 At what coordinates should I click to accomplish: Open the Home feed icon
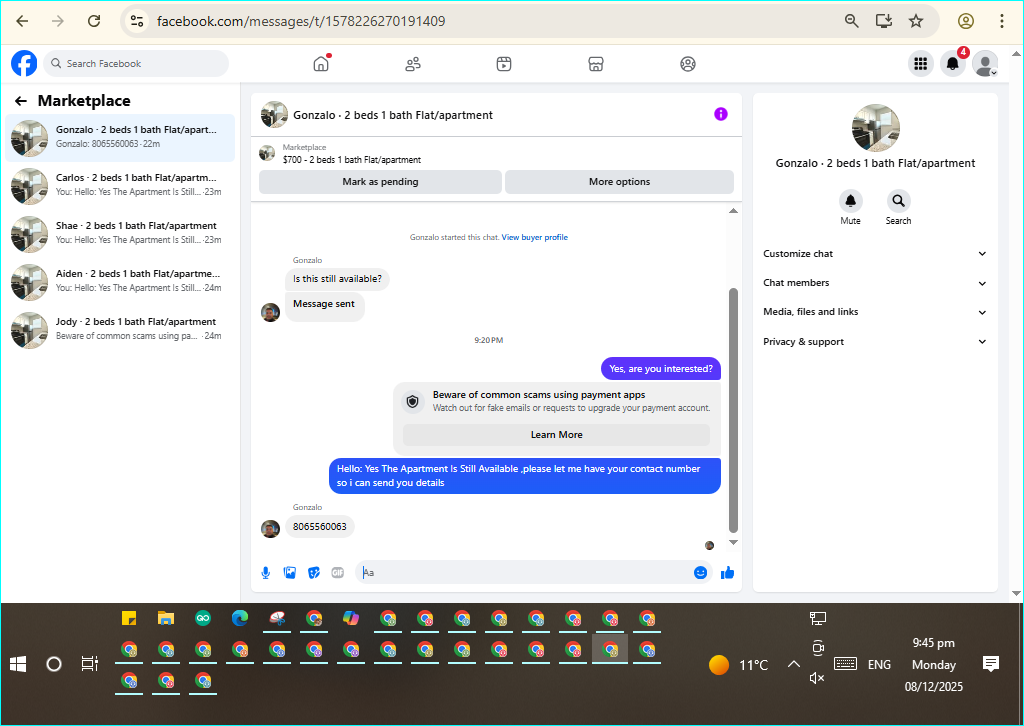321,63
